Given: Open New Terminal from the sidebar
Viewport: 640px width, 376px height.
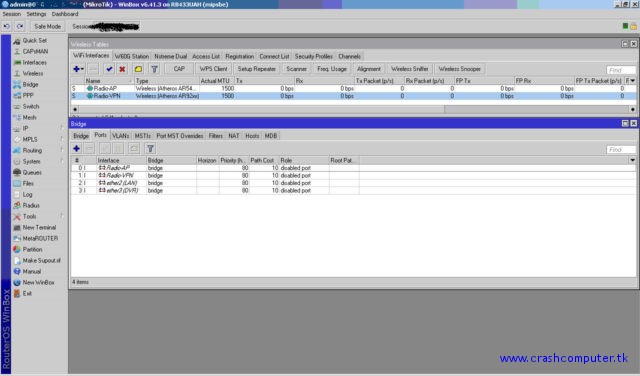Looking at the screenshot, I should coord(39,227).
